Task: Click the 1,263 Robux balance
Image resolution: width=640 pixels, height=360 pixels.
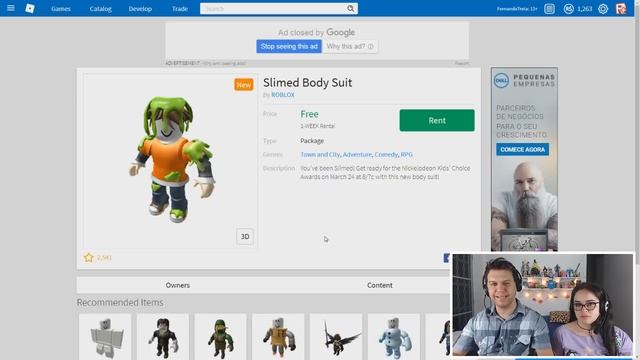Action: tap(584, 9)
